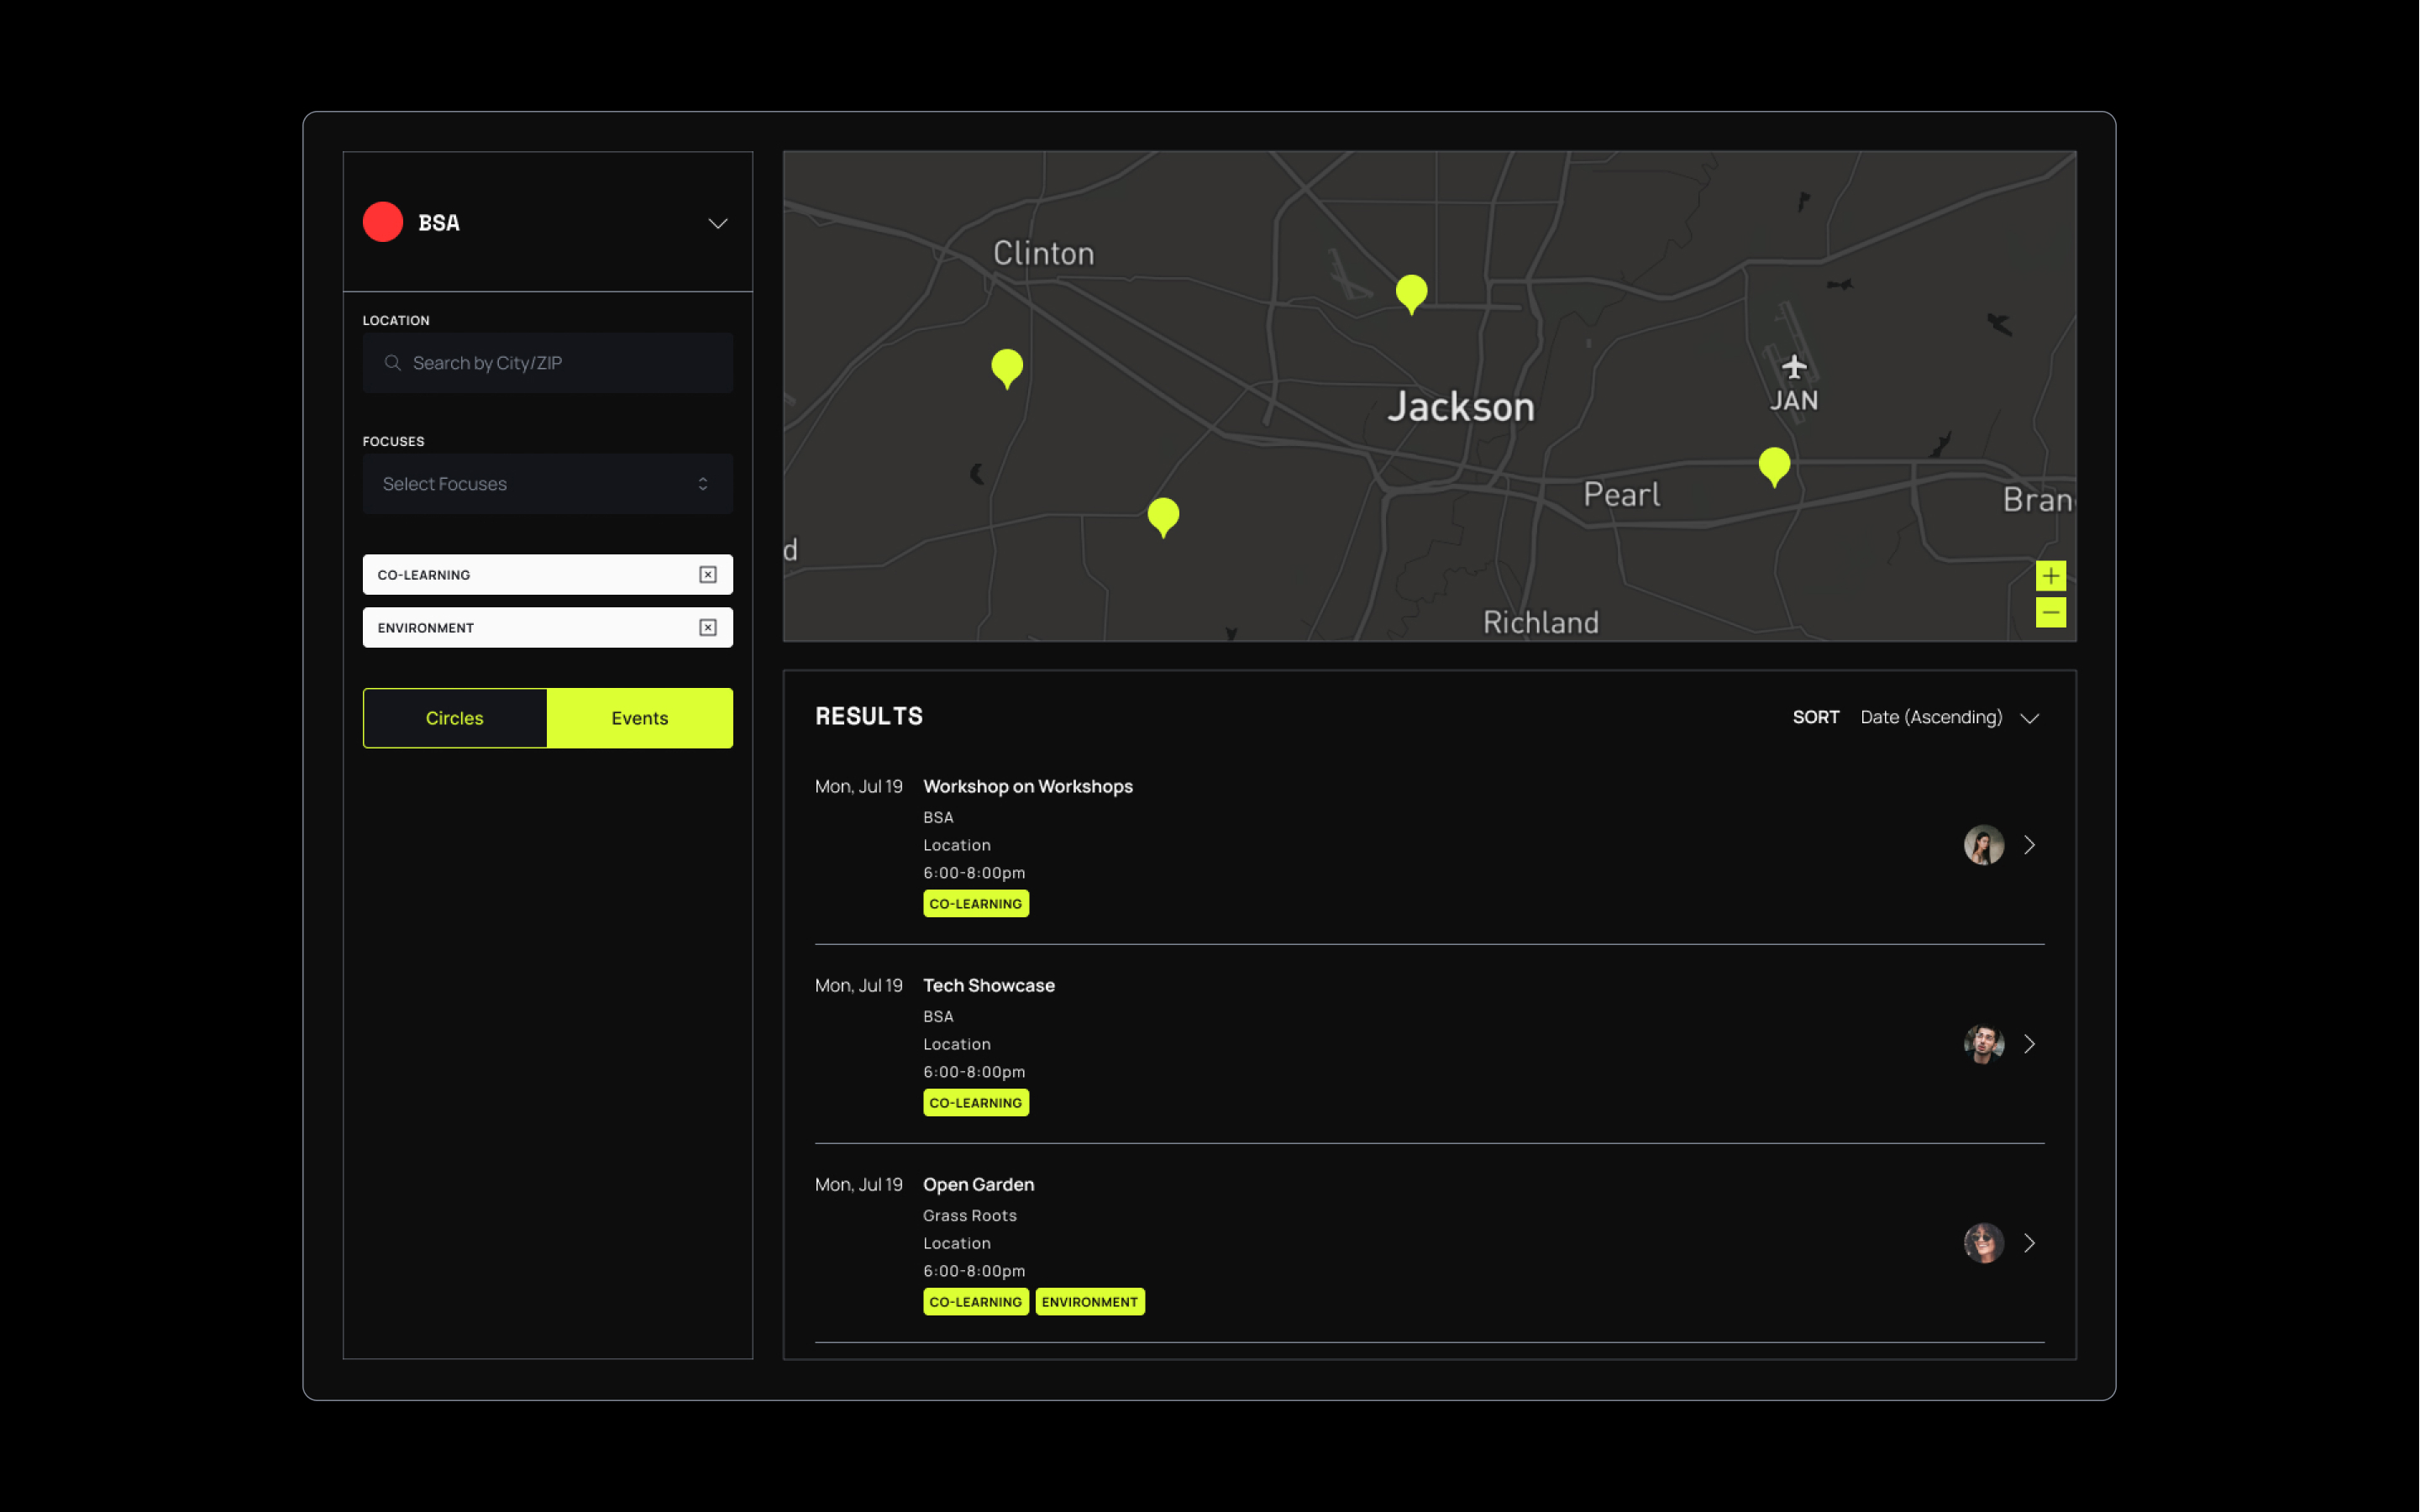Click arrow chevron for Workshop on Workshops
The height and width of the screenshot is (1512, 2420).
coord(2029,845)
